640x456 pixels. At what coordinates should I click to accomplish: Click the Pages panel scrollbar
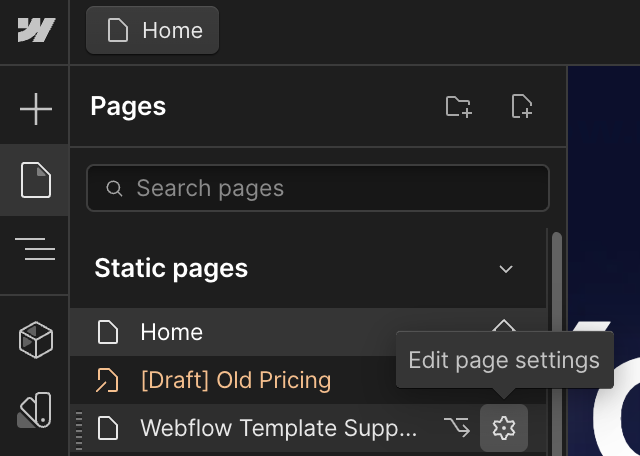click(x=556, y=342)
